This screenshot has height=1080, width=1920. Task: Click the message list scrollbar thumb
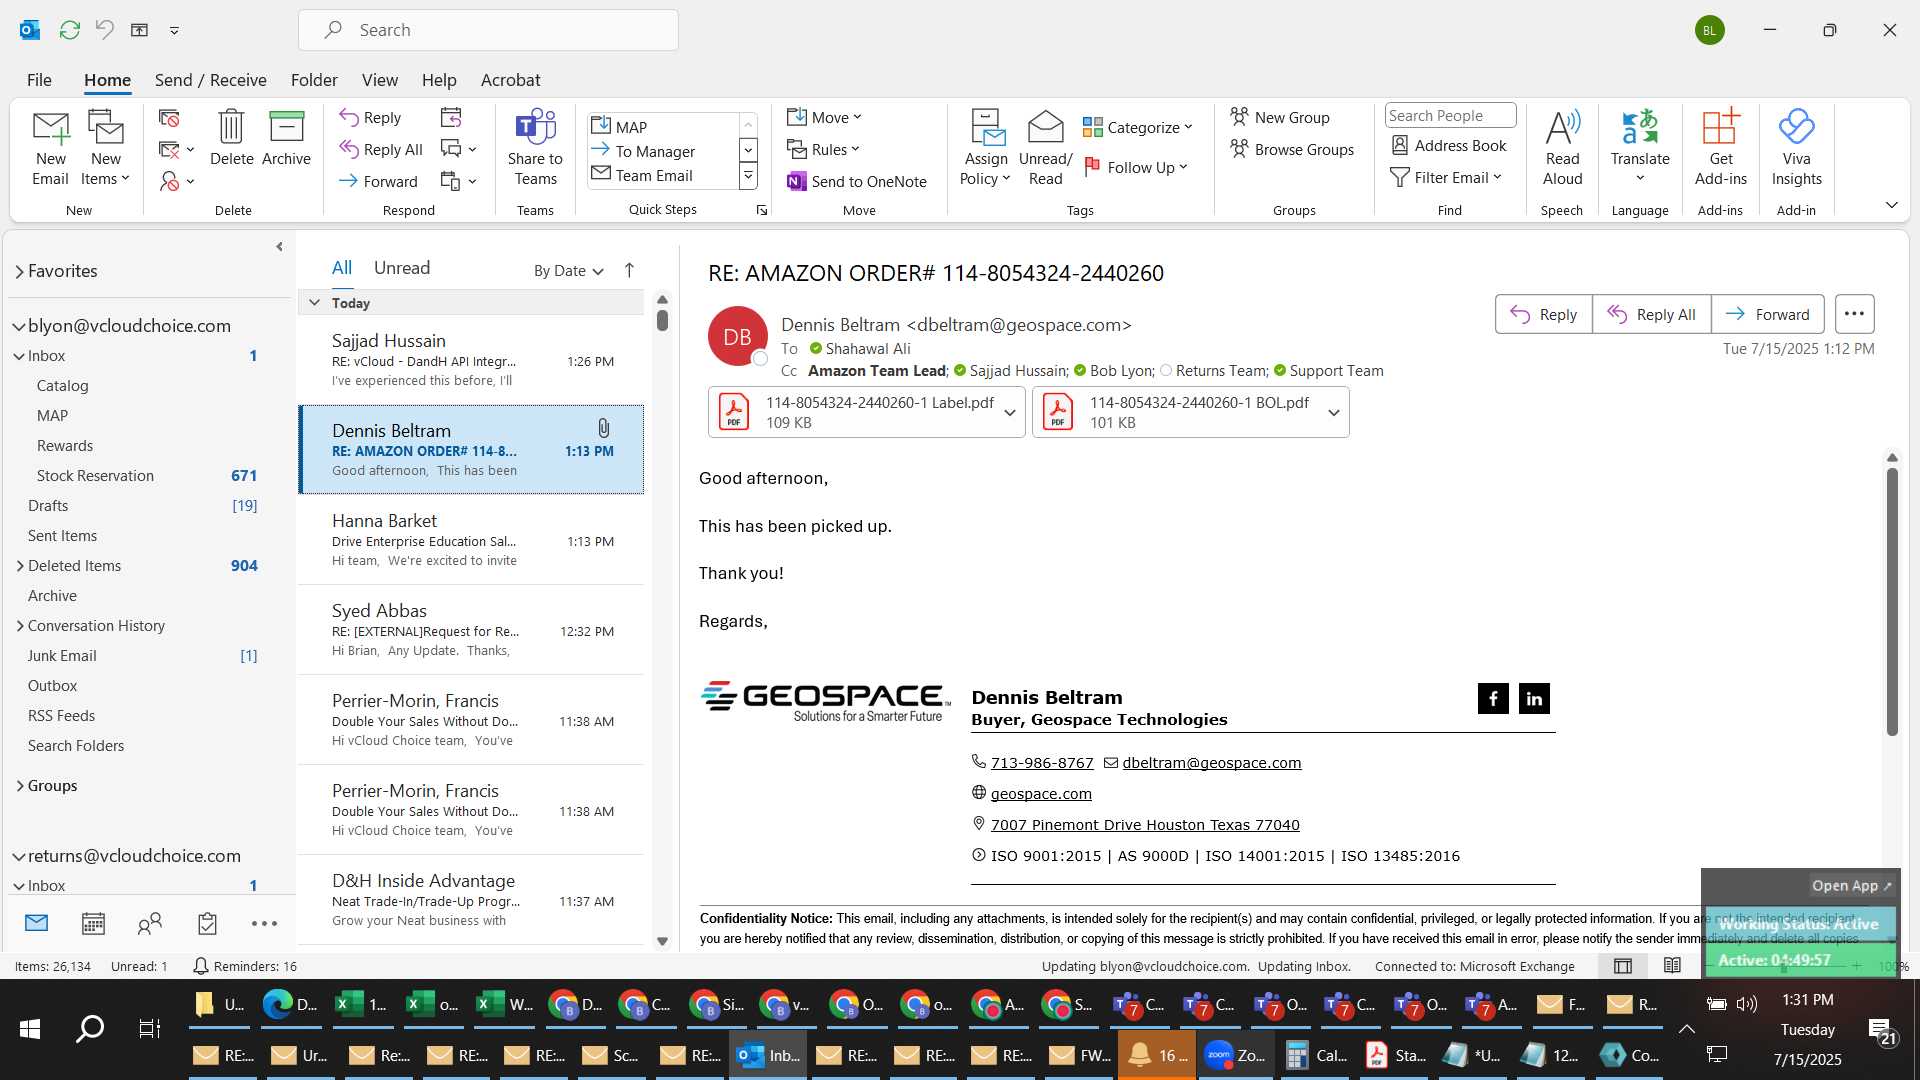point(662,320)
